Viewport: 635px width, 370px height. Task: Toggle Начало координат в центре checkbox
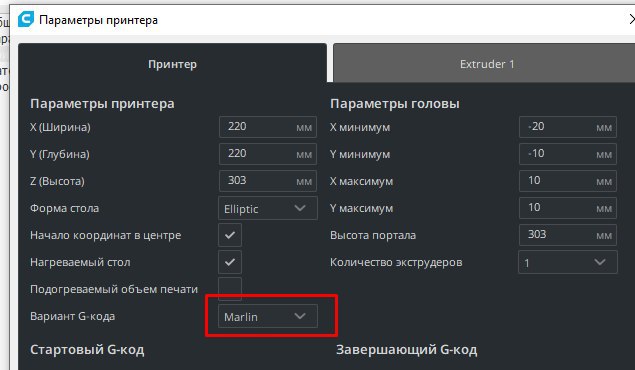click(x=230, y=235)
